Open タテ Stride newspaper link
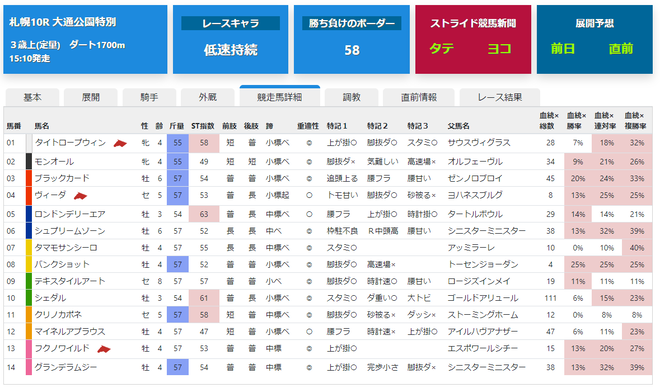 coord(442,48)
